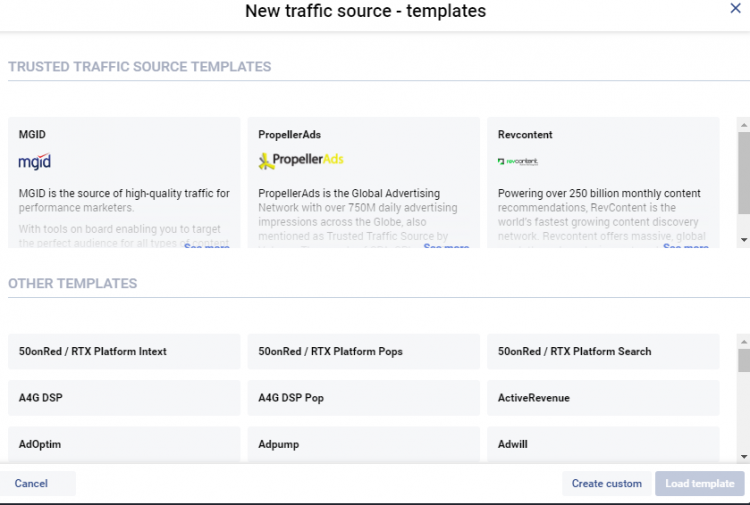Screen dimensions: 750x505
Task: Open See more link on MGID card
Action: [207, 245]
